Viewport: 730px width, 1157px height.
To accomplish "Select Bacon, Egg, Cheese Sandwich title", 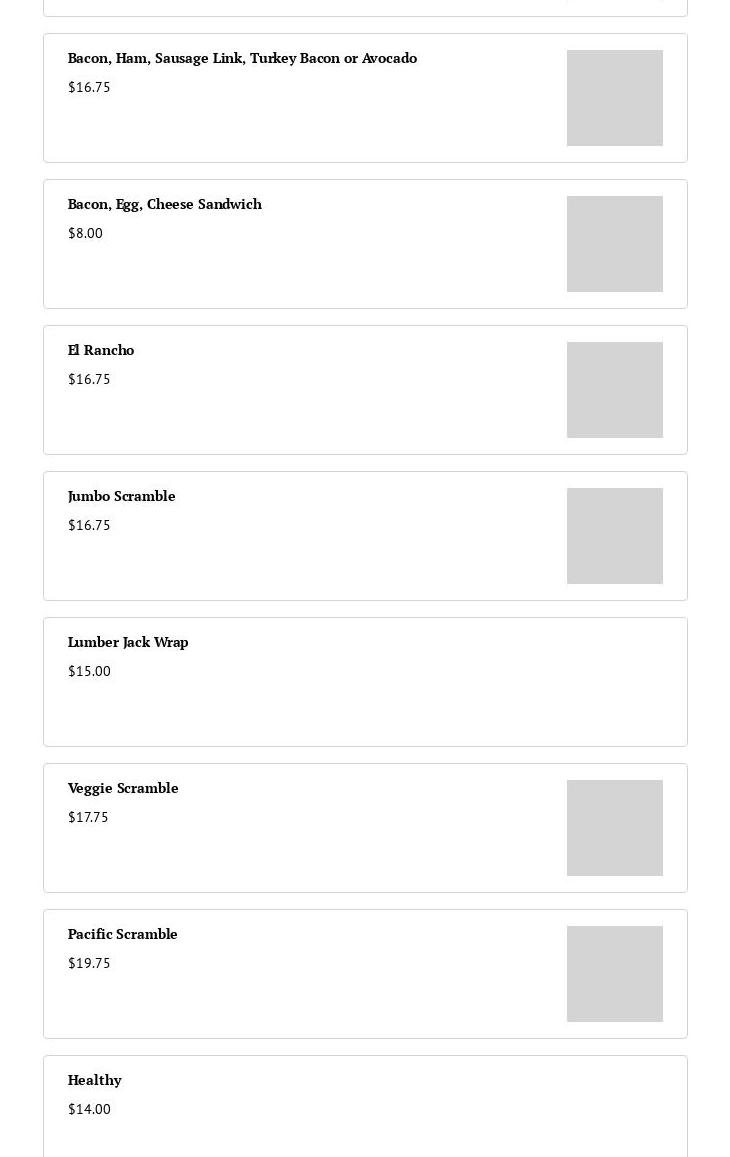I will 165,204.
